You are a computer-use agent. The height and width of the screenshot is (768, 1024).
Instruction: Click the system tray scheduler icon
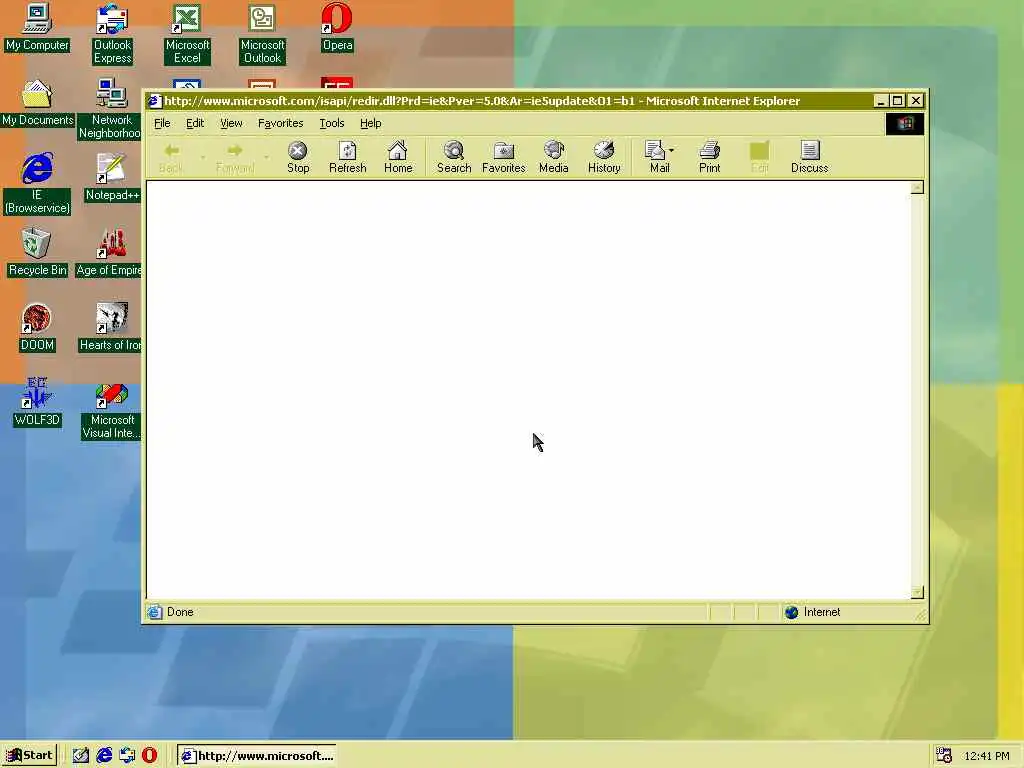click(x=944, y=756)
